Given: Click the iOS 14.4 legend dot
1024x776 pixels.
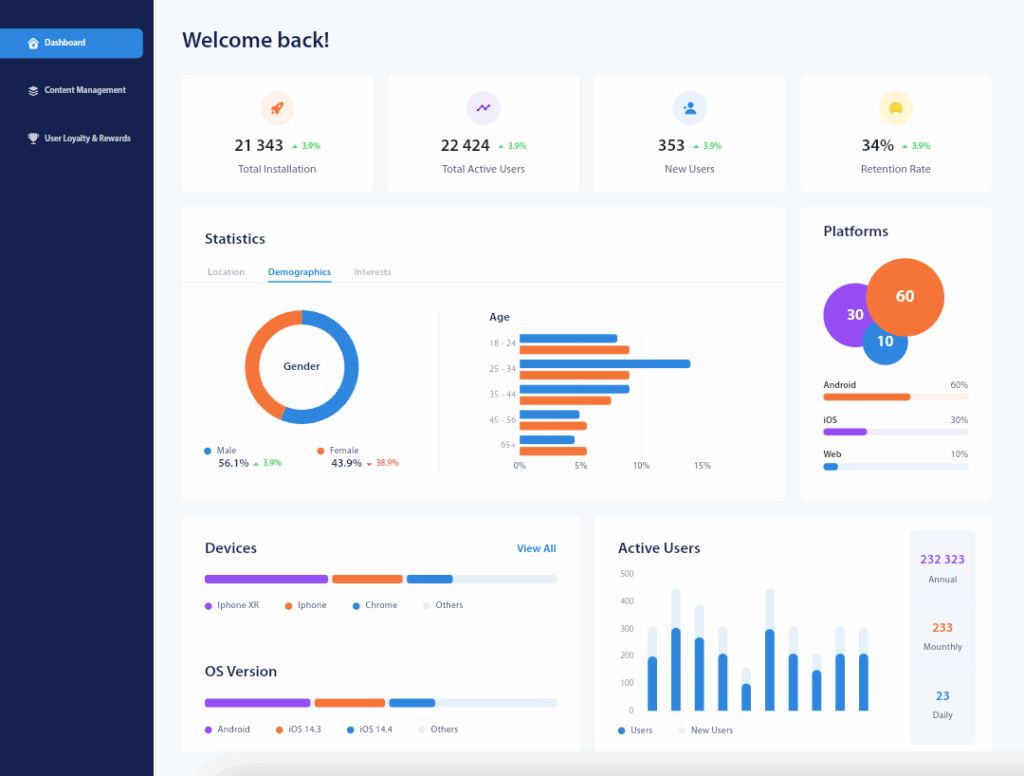Looking at the screenshot, I should pyautogui.click(x=351, y=730).
